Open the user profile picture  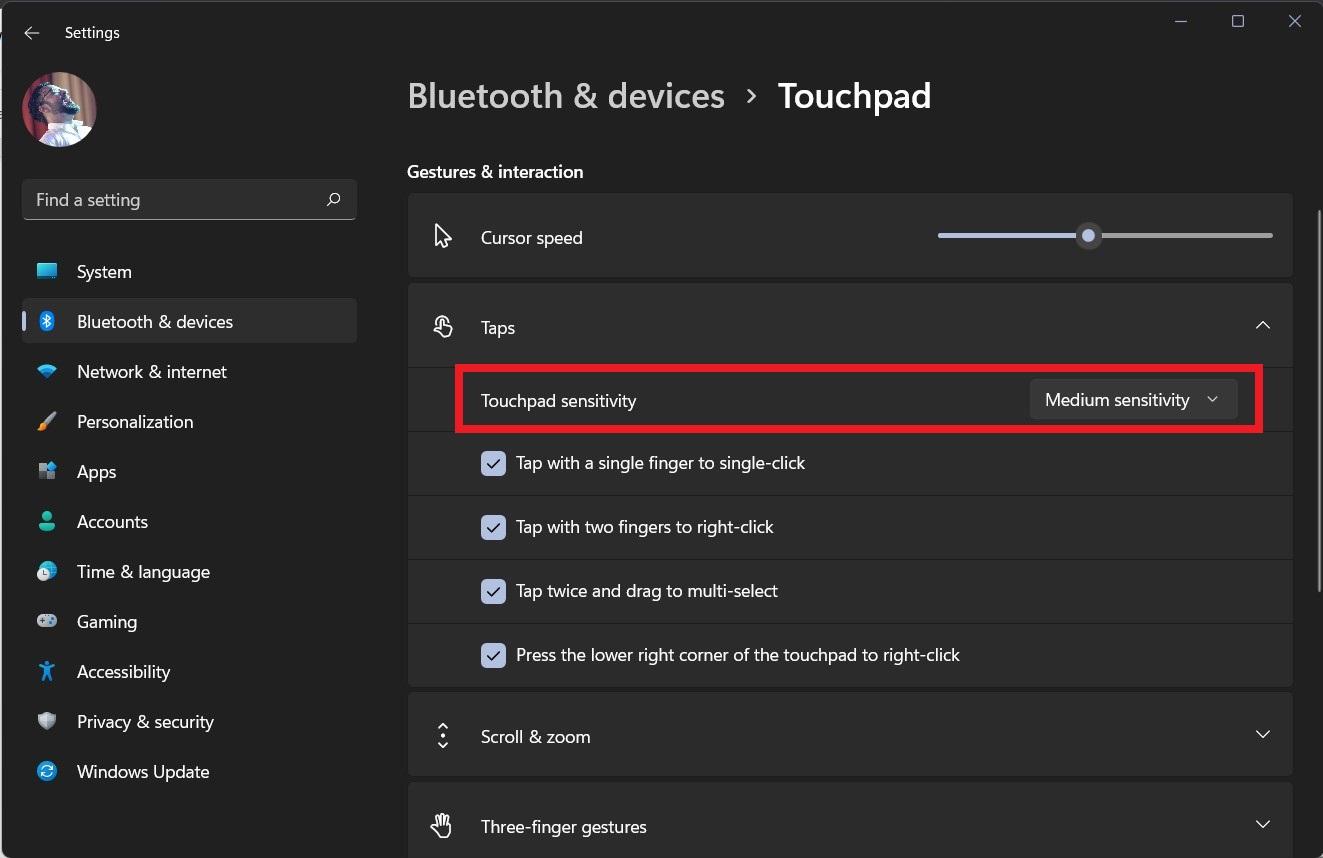coord(60,109)
